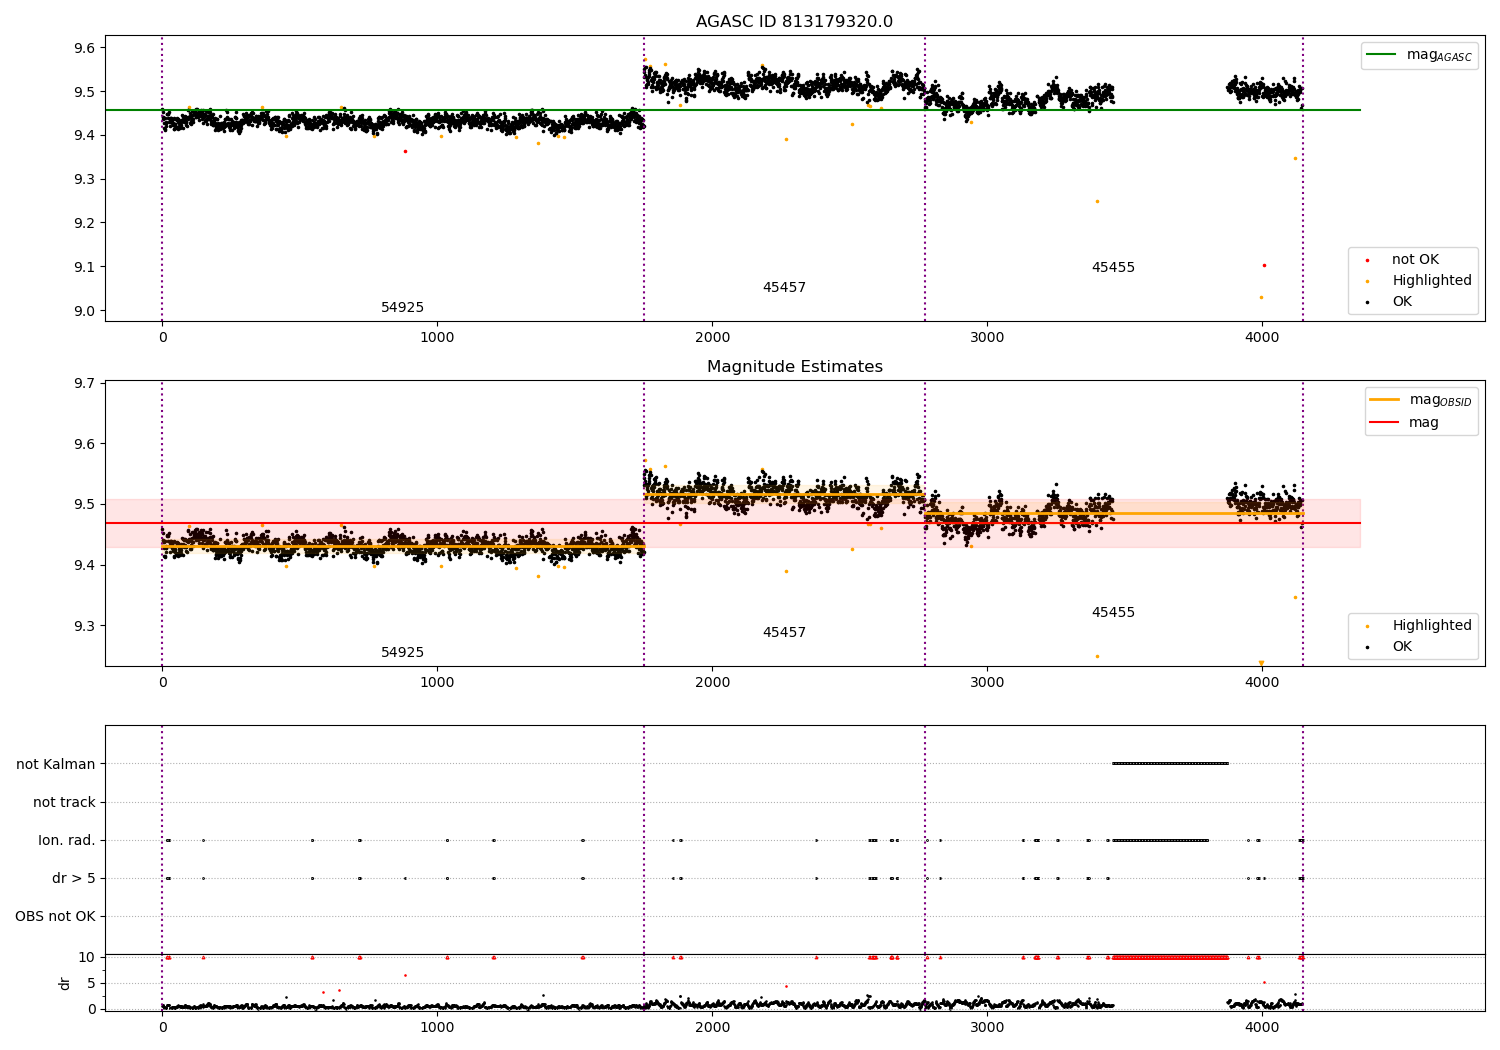Click the black 'not Kalman' data bar
This screenshot has width=1500, height=1050.
1170,764
